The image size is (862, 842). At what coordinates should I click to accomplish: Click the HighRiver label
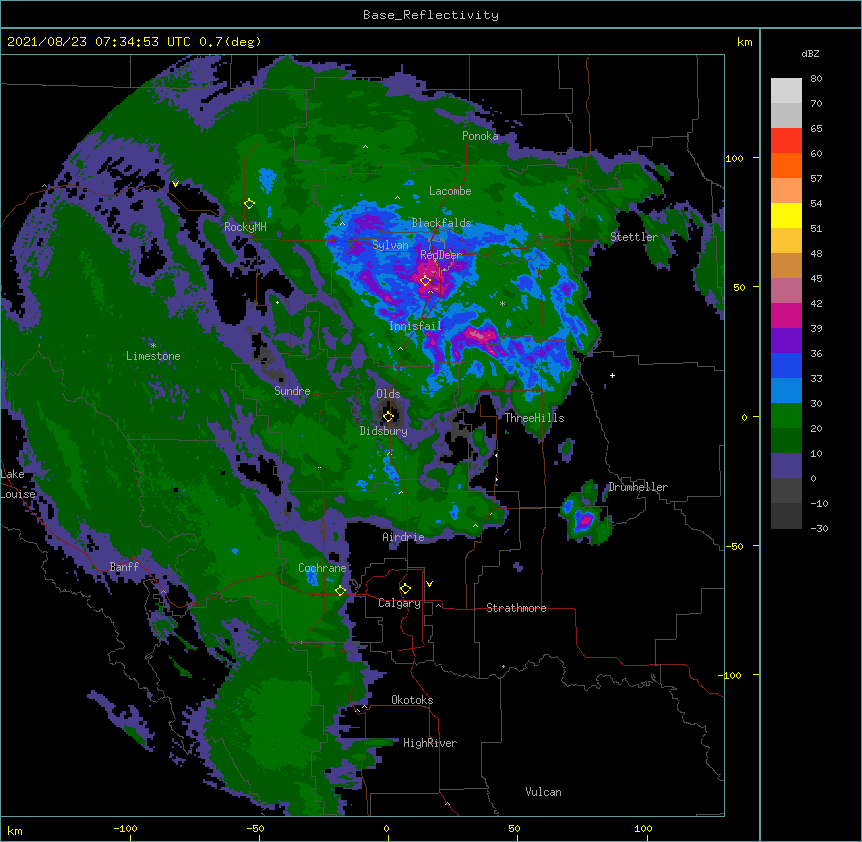[x=430, y=743]
